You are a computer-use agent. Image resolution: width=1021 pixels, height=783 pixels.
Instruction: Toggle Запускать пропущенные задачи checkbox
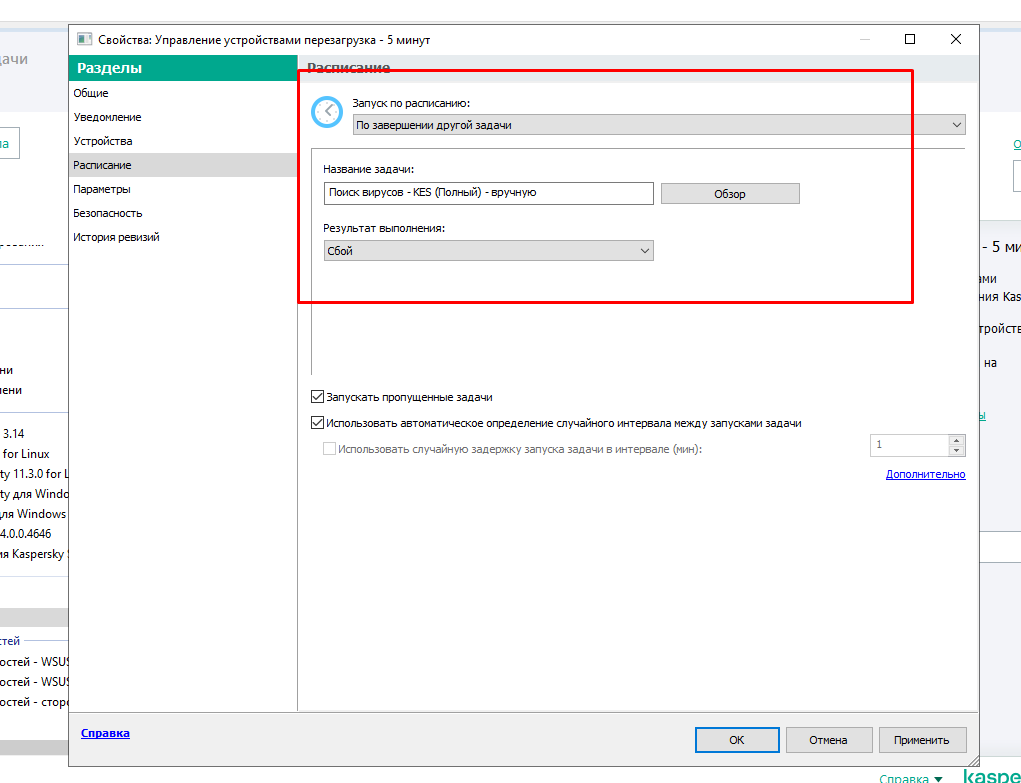(318, 397)
